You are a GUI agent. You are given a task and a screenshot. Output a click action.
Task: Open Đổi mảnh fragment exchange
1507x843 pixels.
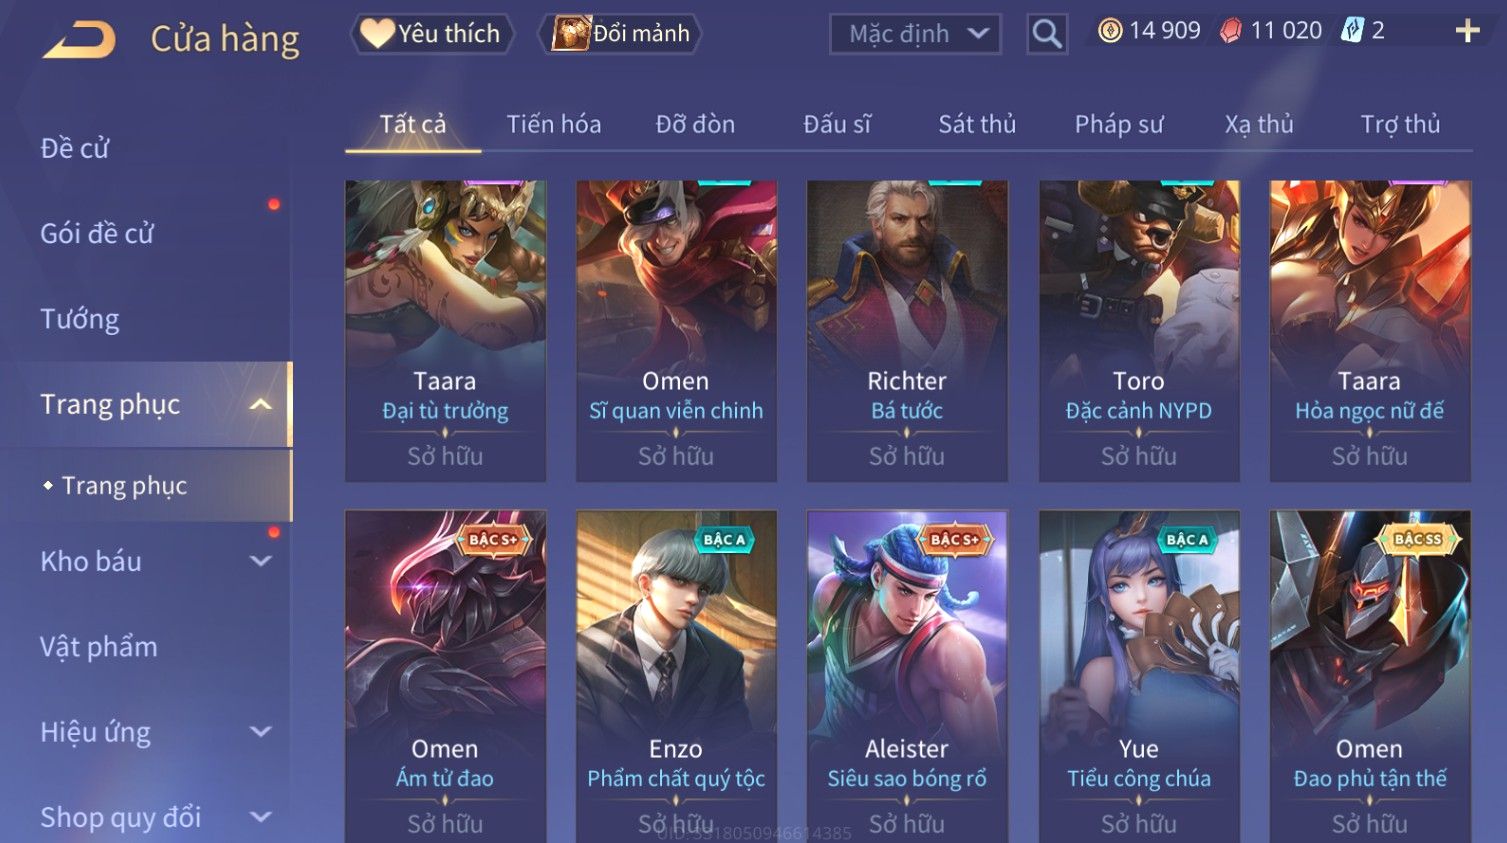[621, 34]
